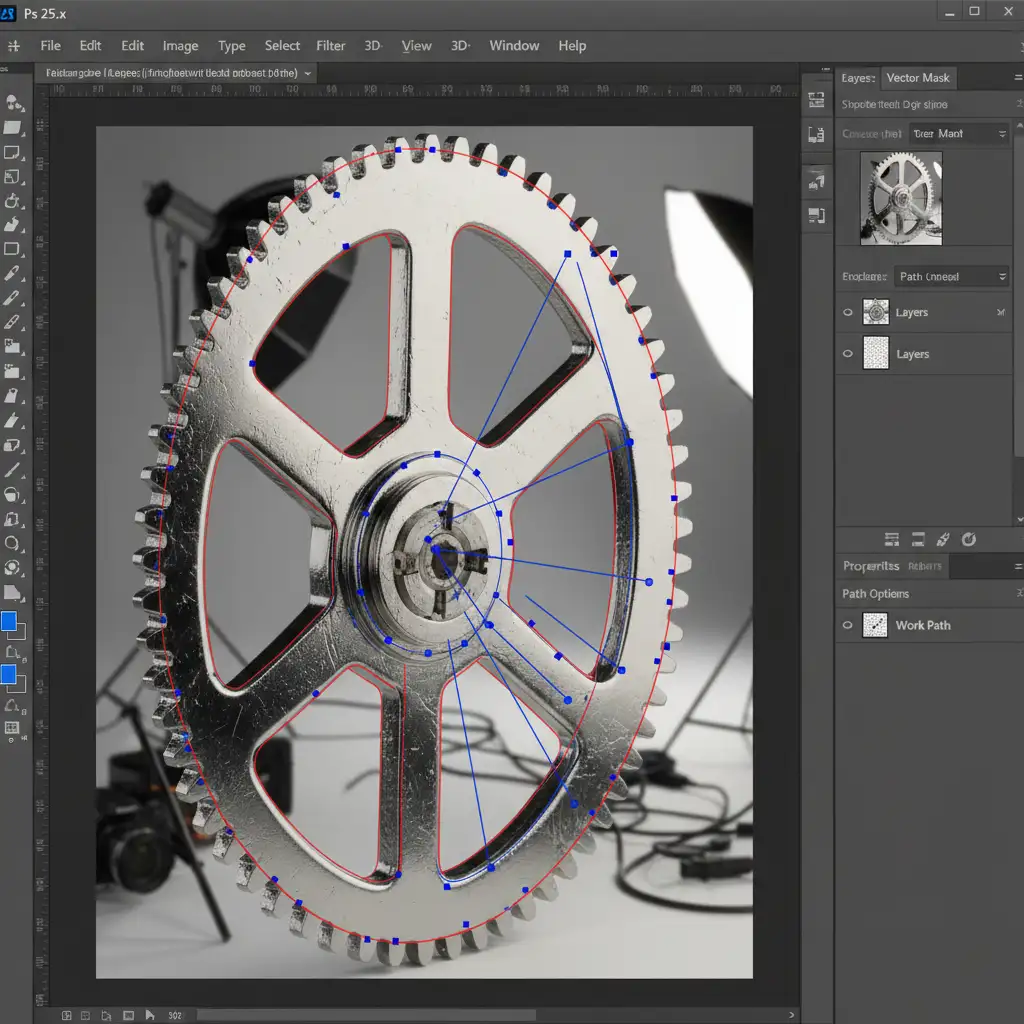Switch to the Vector Mask tab
Image resolution: width=1024 pixels, height=1024 pixels.
918,78
